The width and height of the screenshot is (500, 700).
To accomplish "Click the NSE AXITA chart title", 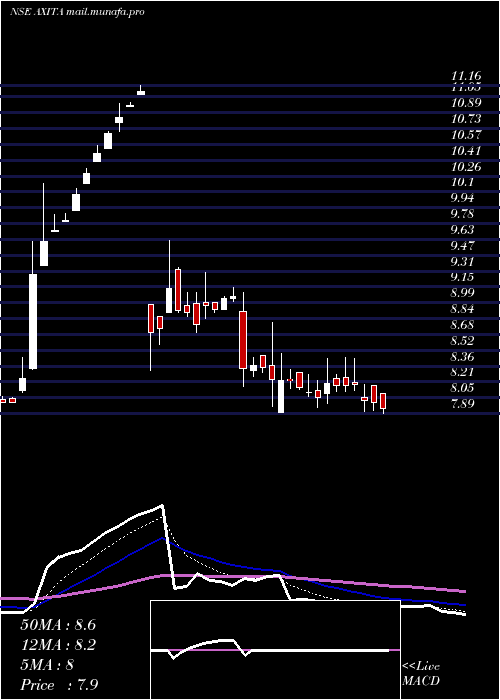I will click(x=77, y=12).
